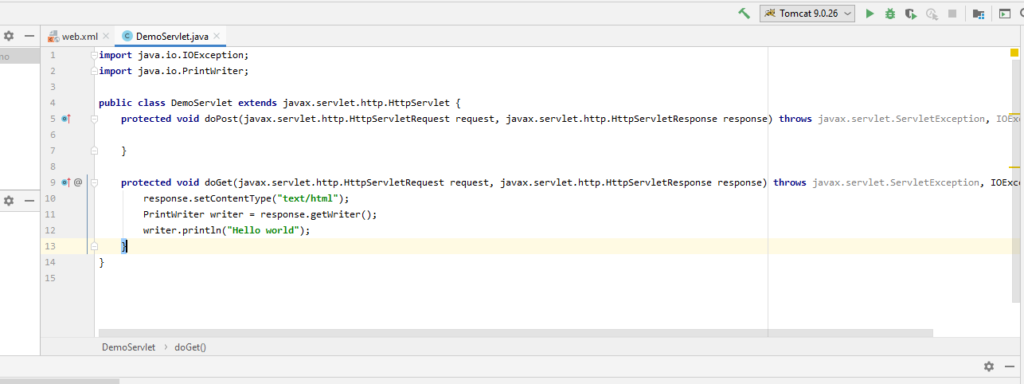Collapse the imports fold on line 1

(x=95, y=56)
